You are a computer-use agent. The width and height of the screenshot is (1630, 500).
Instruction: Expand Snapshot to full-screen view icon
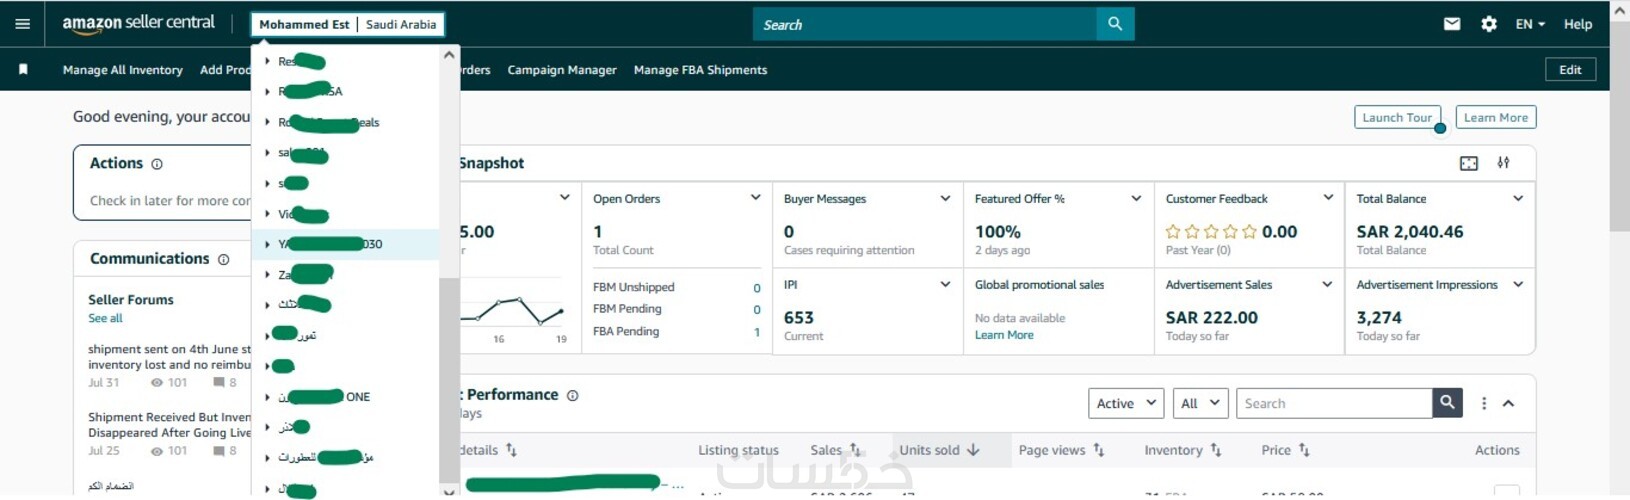point(1469,163)
